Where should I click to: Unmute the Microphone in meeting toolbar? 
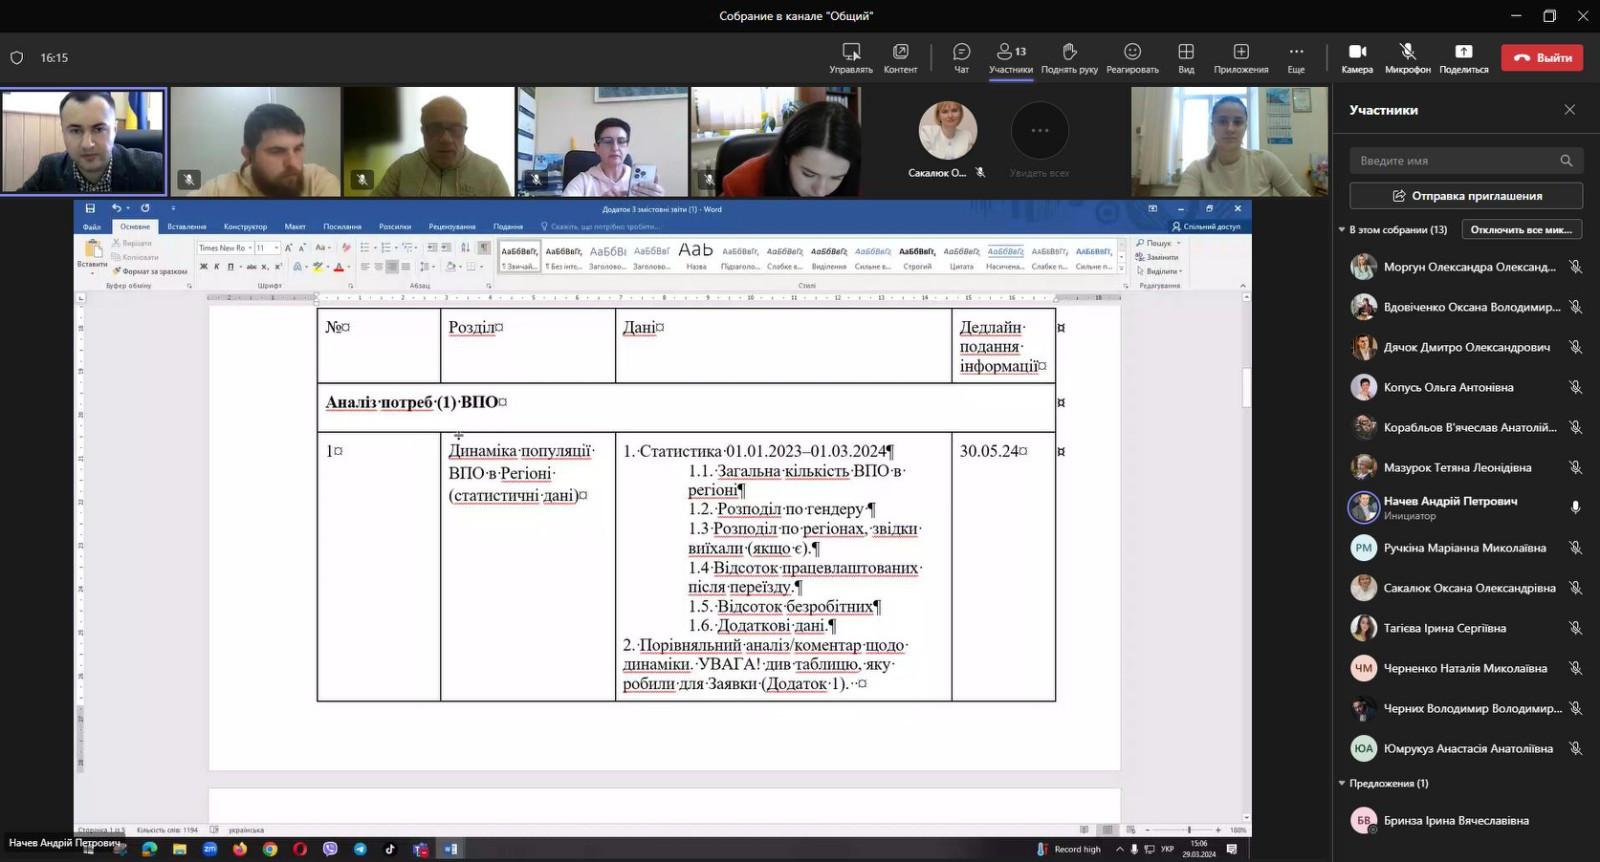pyautogui.click(x=1407, y=58)
